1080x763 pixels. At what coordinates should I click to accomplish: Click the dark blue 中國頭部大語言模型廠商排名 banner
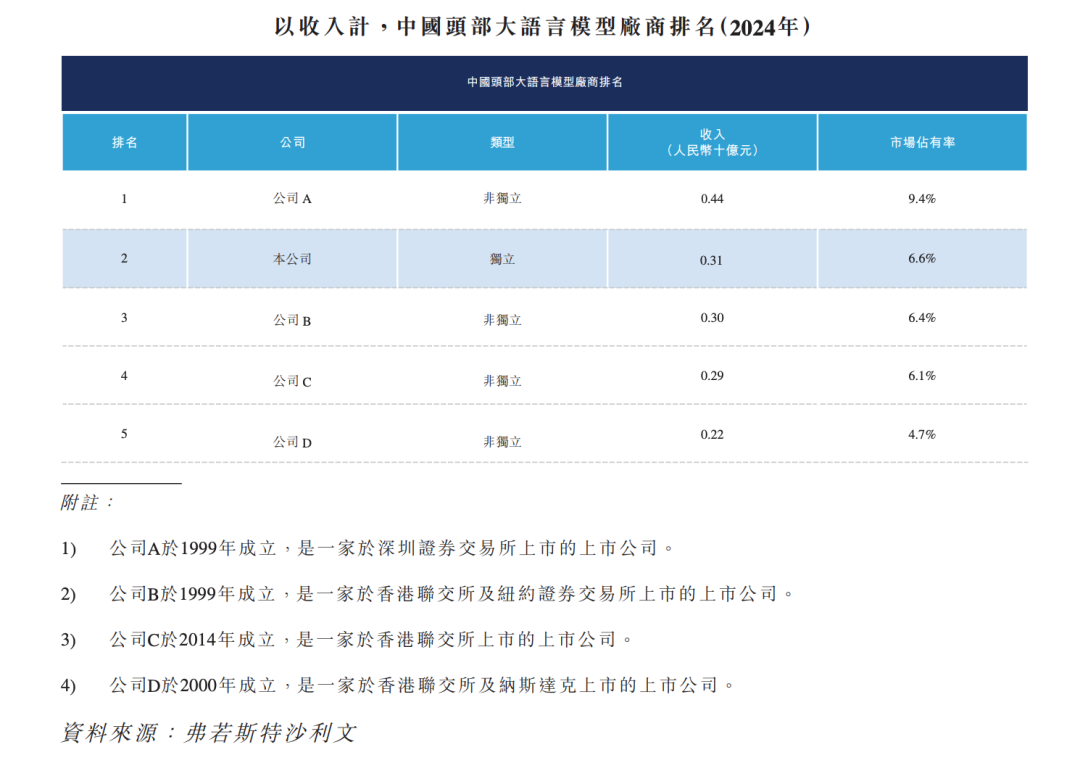tap(544, 83)
